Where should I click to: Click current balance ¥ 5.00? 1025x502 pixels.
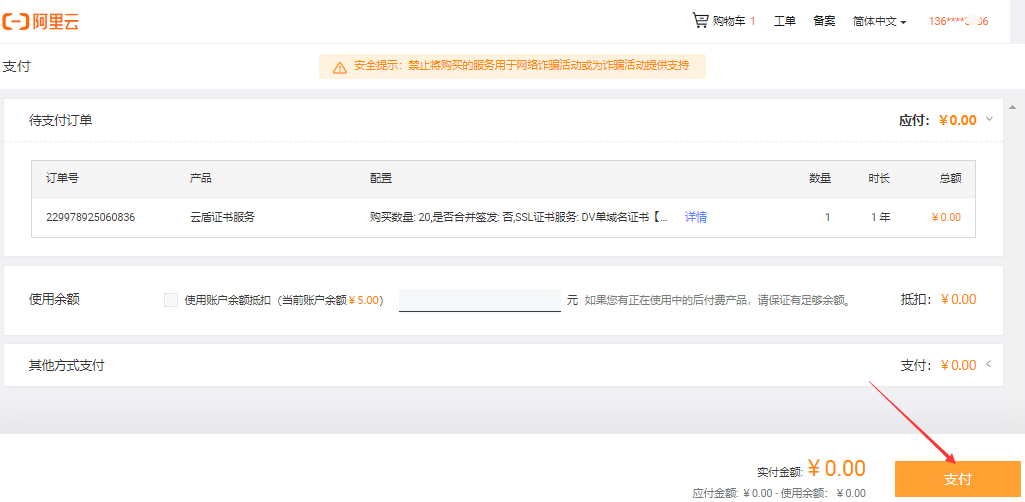click(x=364, y=300)
